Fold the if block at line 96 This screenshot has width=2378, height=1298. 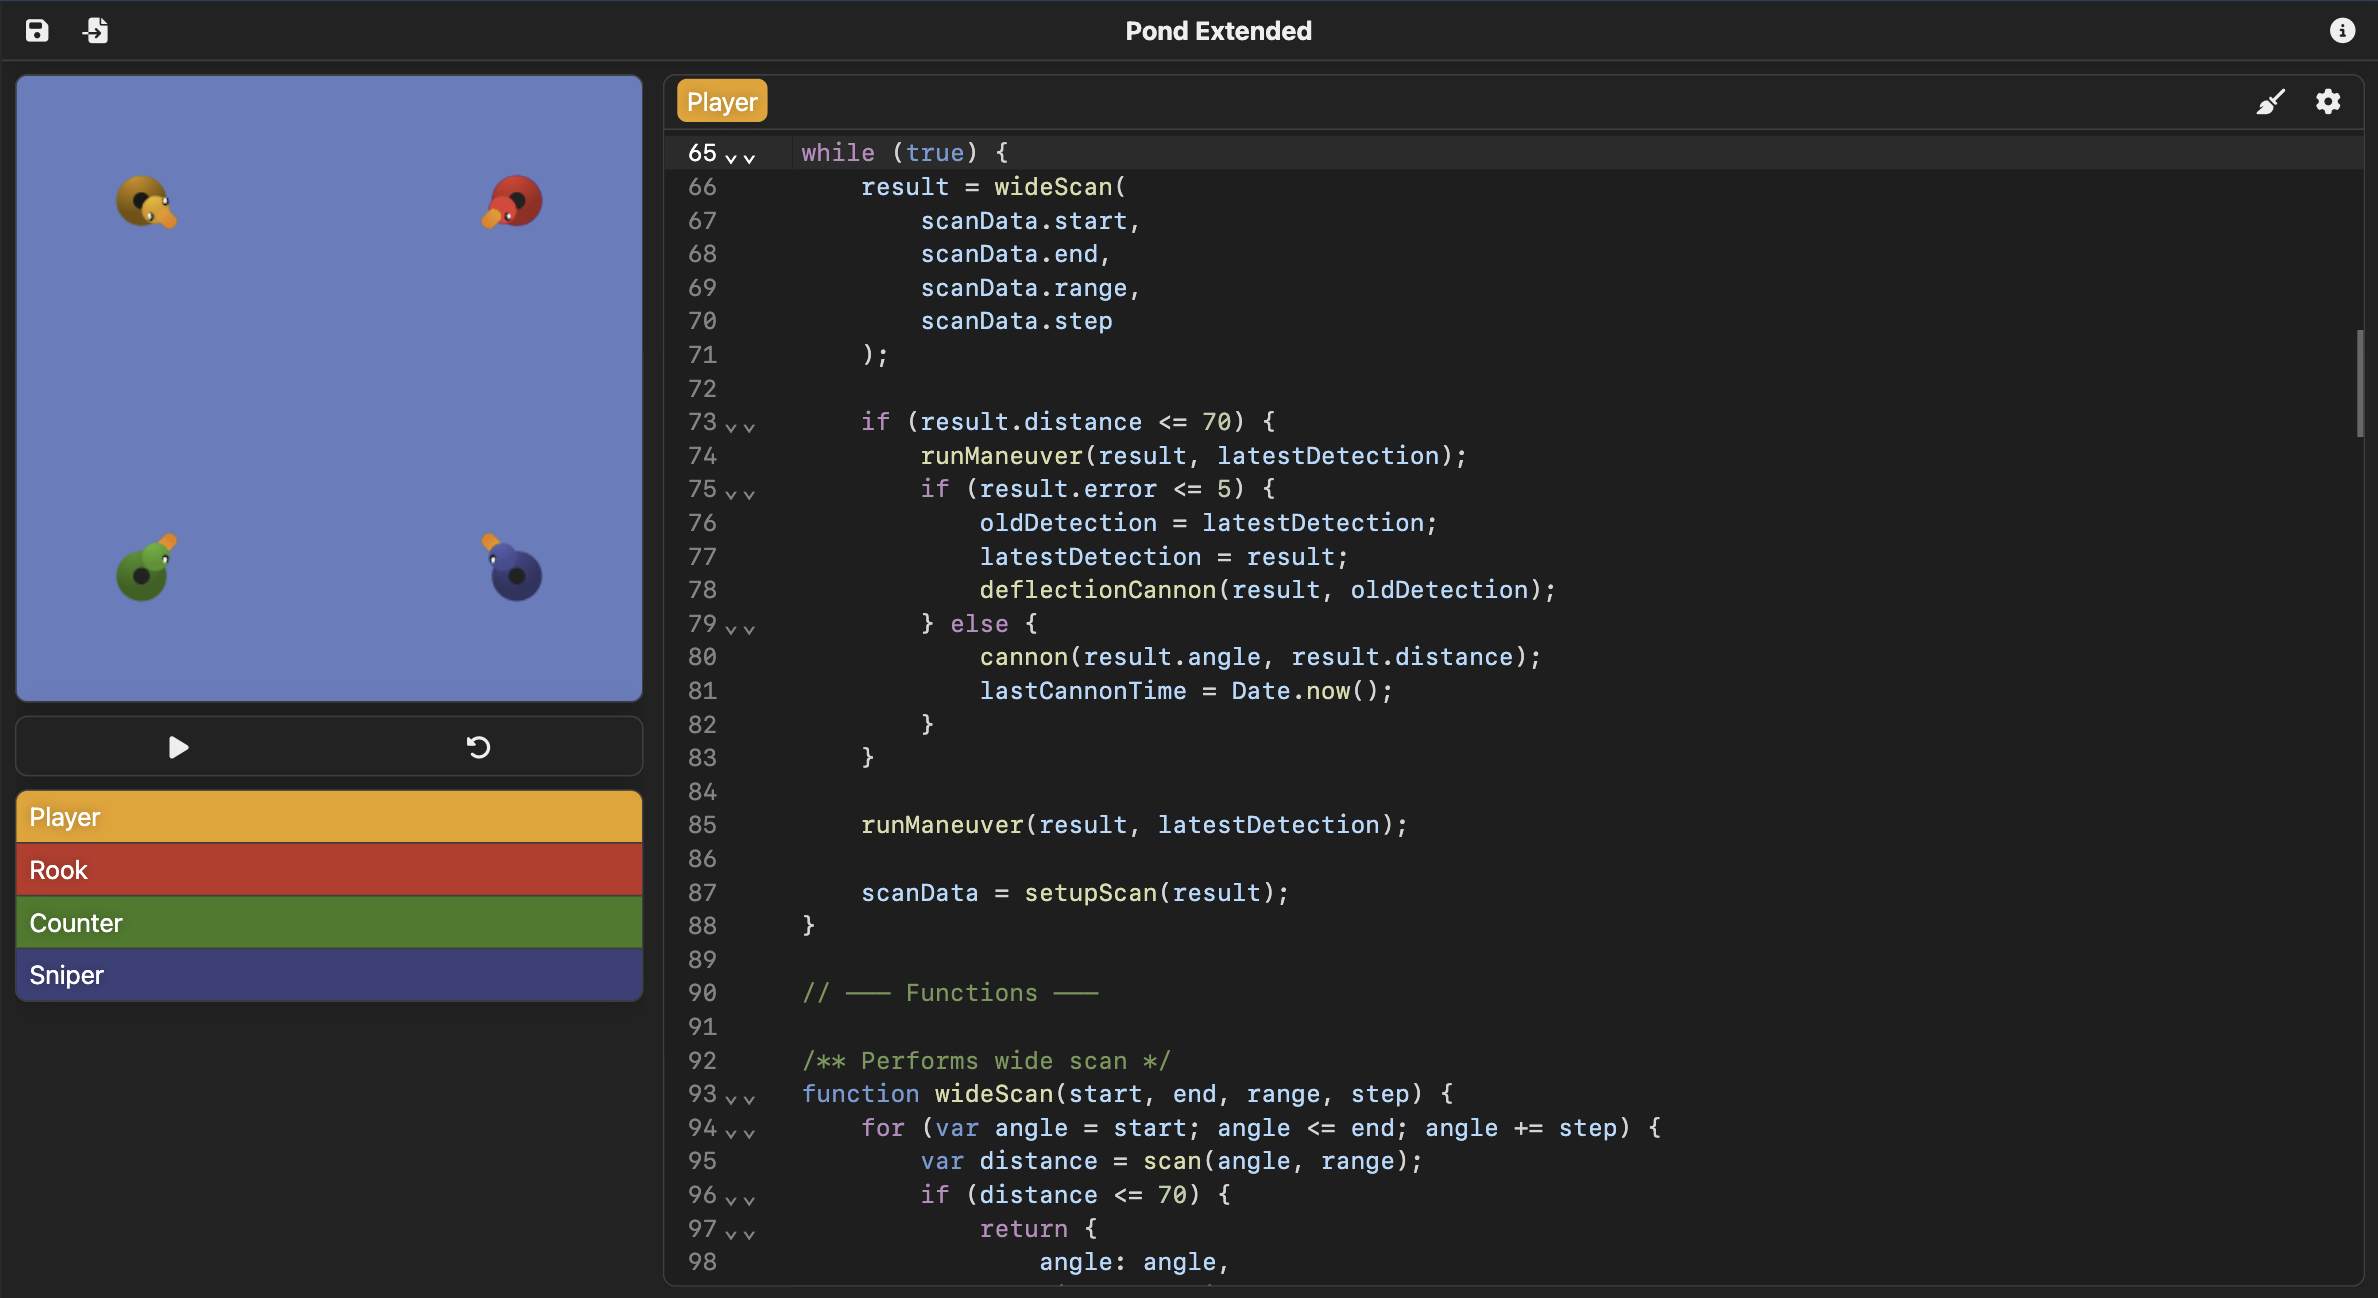pyautogui.click(x=740, y=1199)
